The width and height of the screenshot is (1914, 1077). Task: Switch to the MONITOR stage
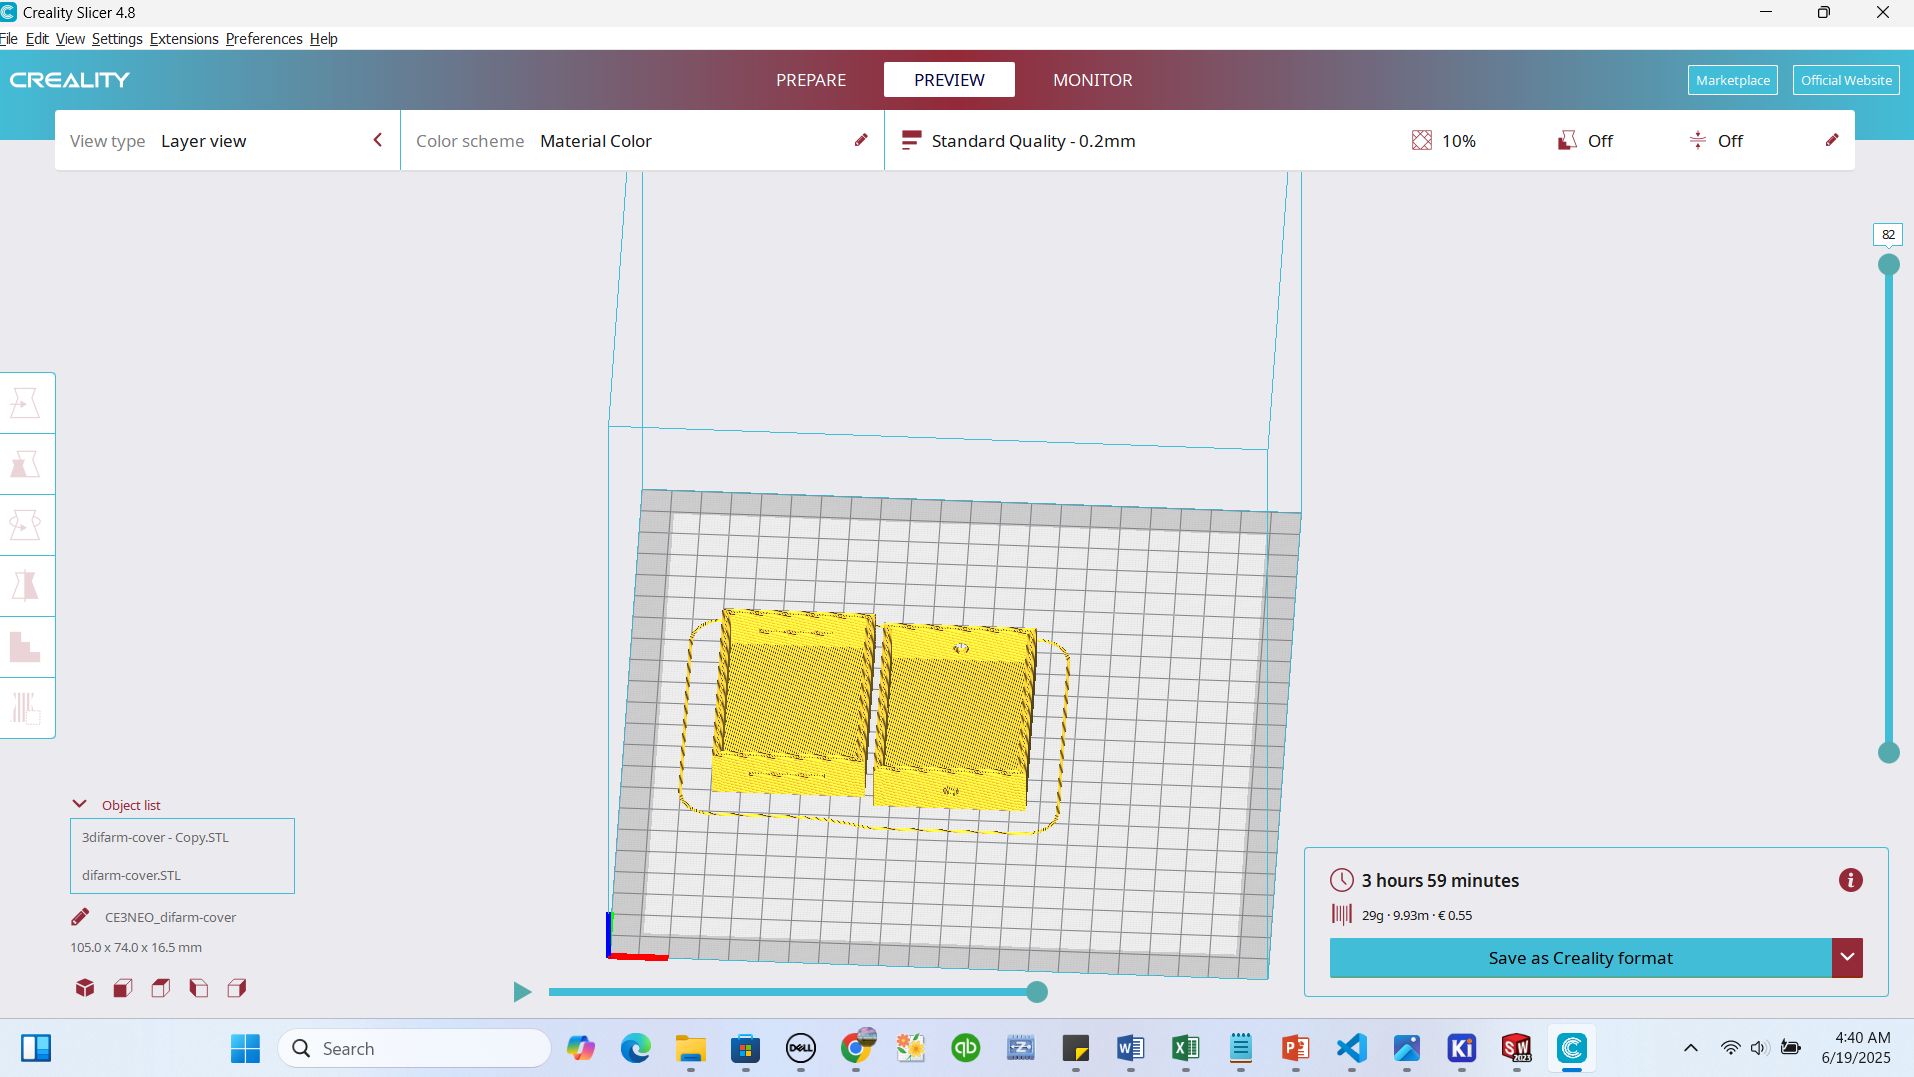(1092, 80)
